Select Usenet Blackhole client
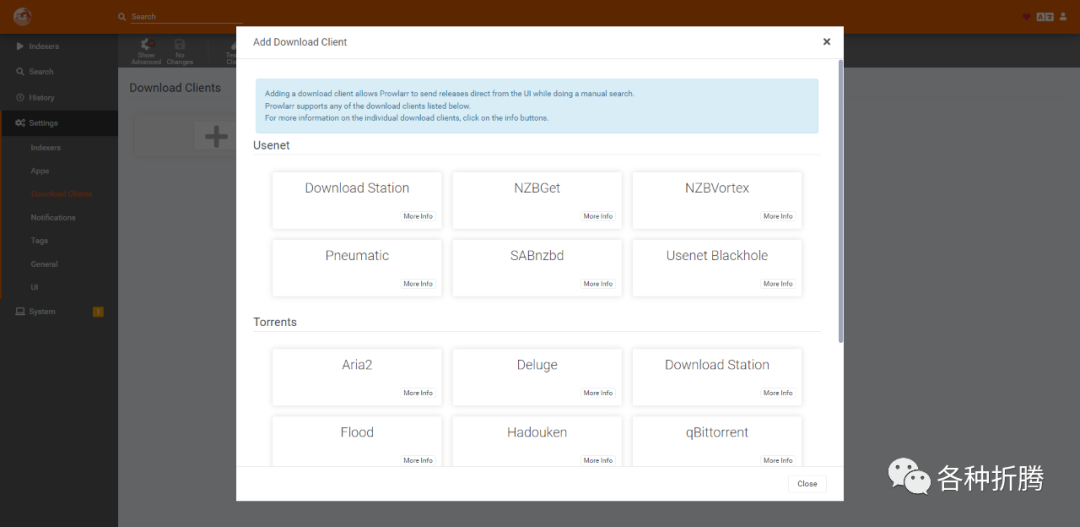This screenshot has height=527, width=1080. pos(717,268)
